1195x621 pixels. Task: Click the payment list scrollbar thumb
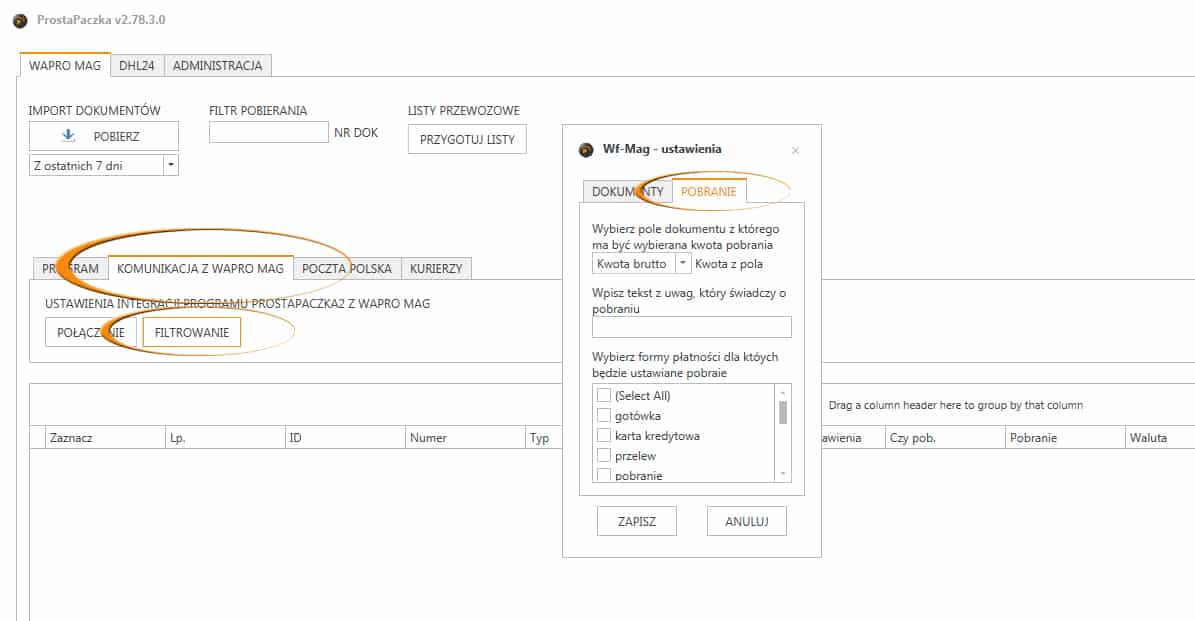click(x=783, y=412)
